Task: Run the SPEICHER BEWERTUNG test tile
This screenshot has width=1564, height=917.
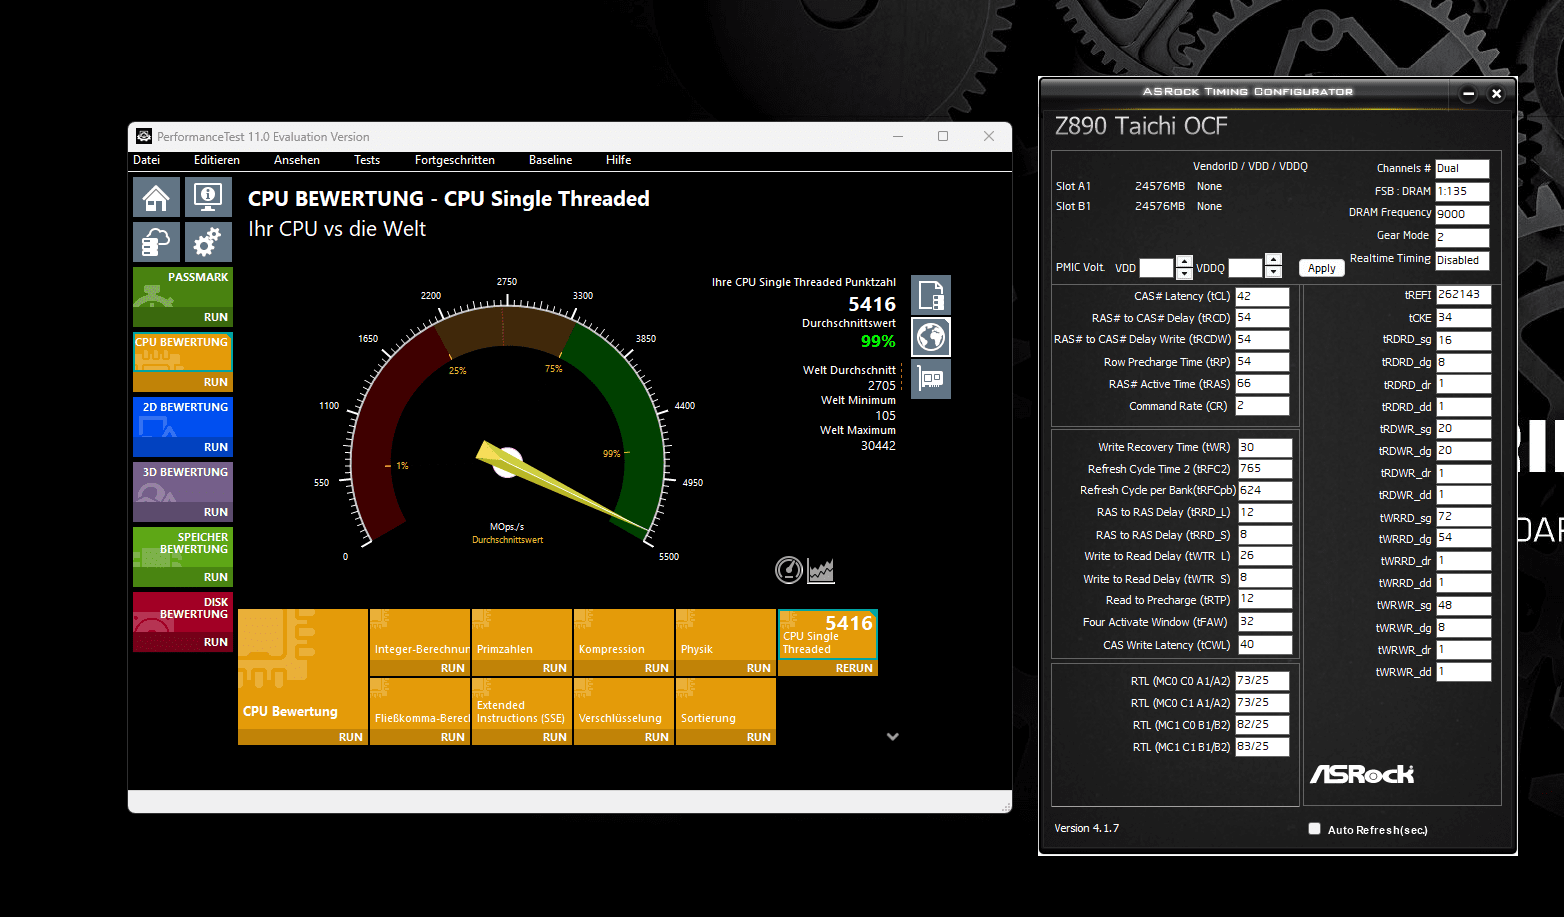Action: pos(216,577)
